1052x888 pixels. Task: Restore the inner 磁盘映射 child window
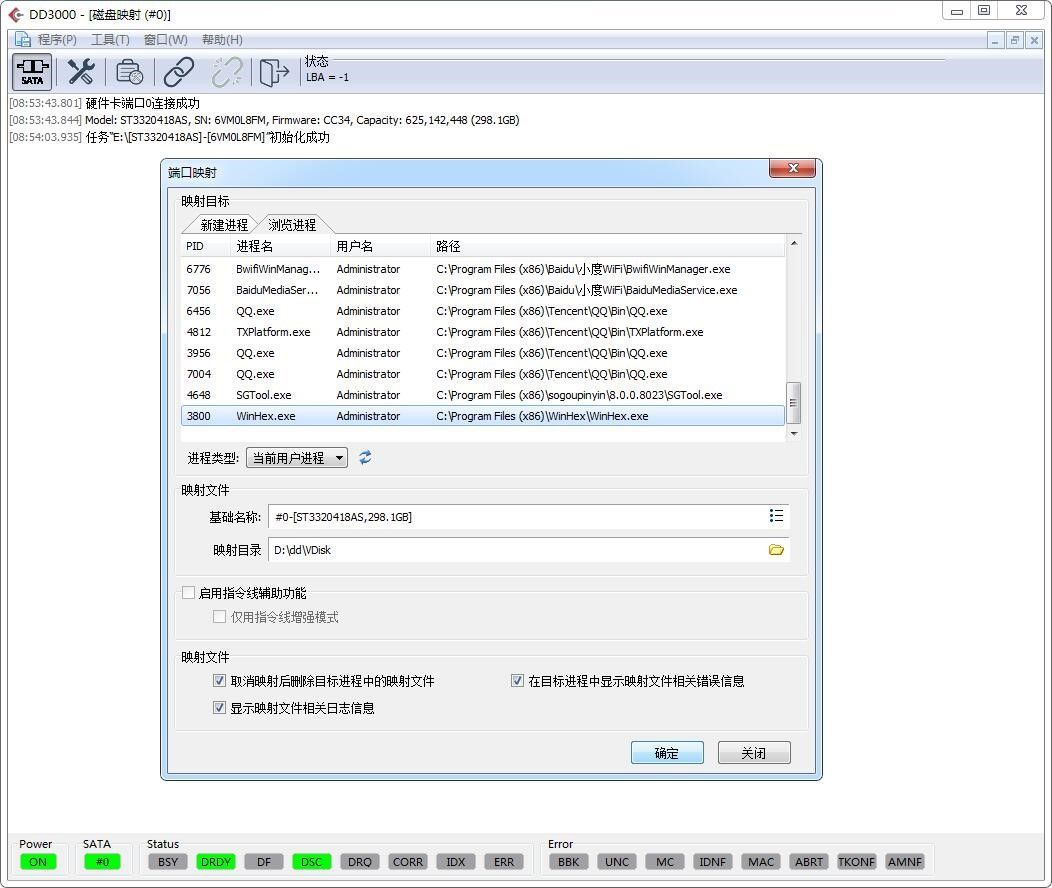(1014, 40)
